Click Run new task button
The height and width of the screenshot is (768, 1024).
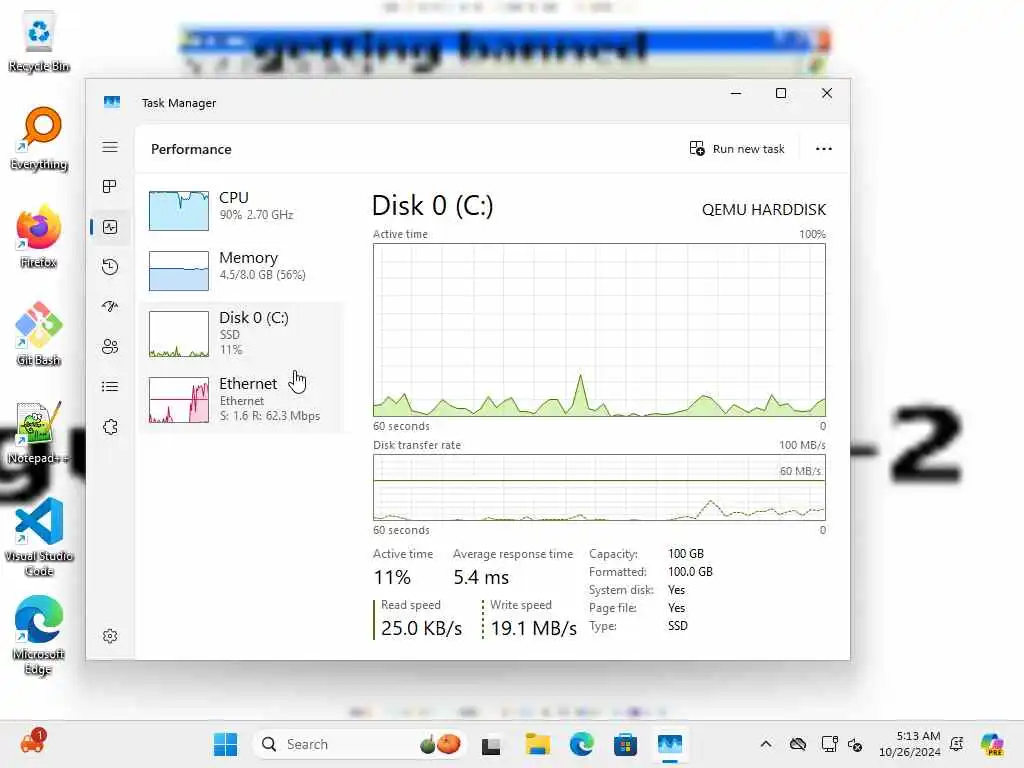[x=737, y=149]
